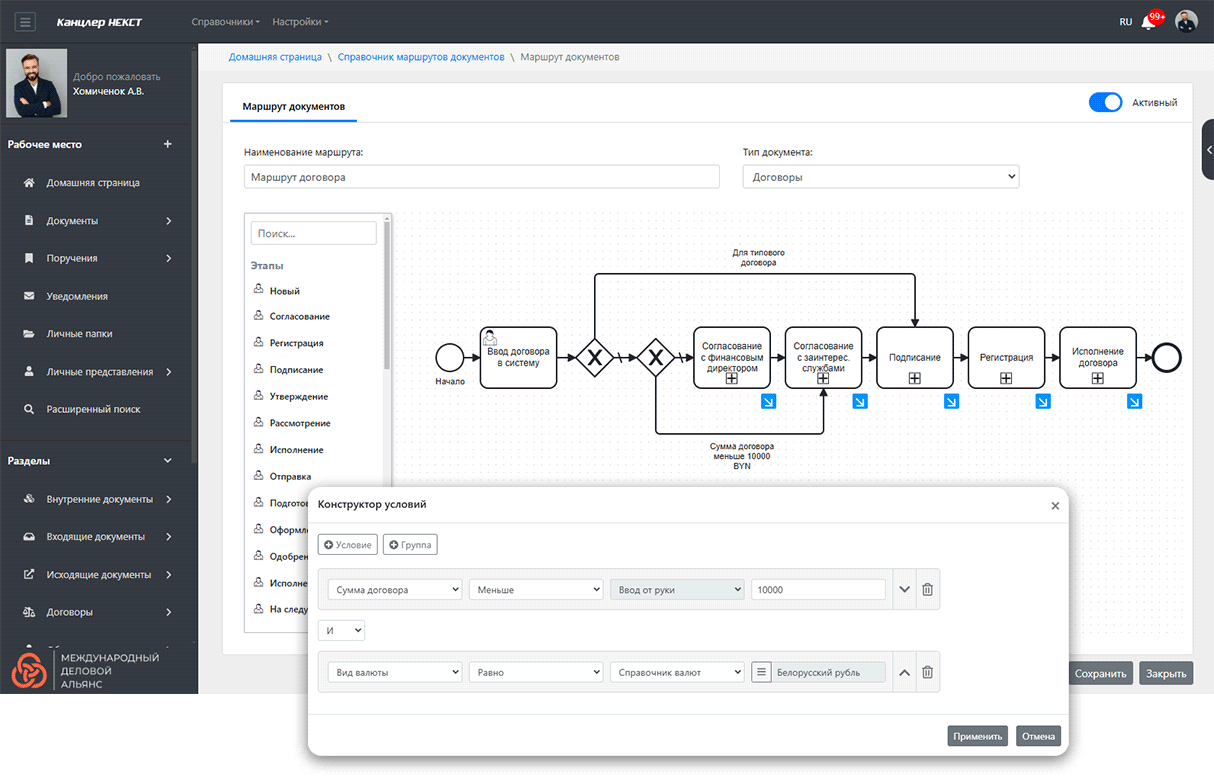Move the Вид валюты condition up

click(x=904, y=673)
